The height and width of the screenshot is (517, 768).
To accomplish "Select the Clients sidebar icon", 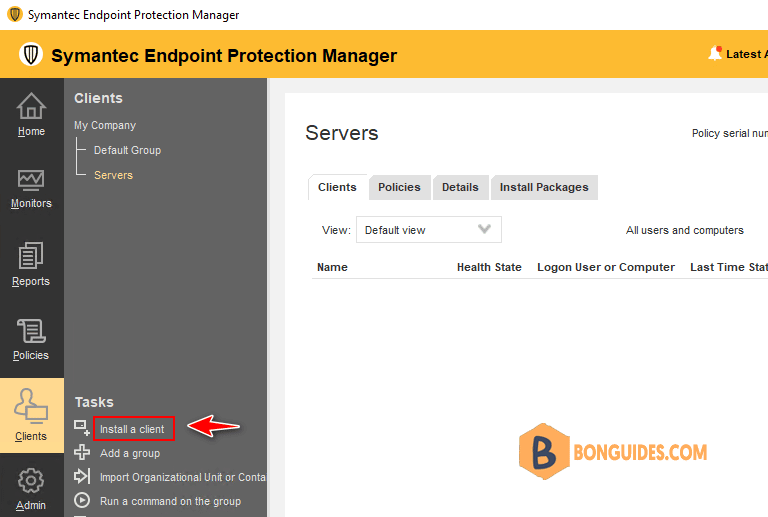I will tap(31, 406).
